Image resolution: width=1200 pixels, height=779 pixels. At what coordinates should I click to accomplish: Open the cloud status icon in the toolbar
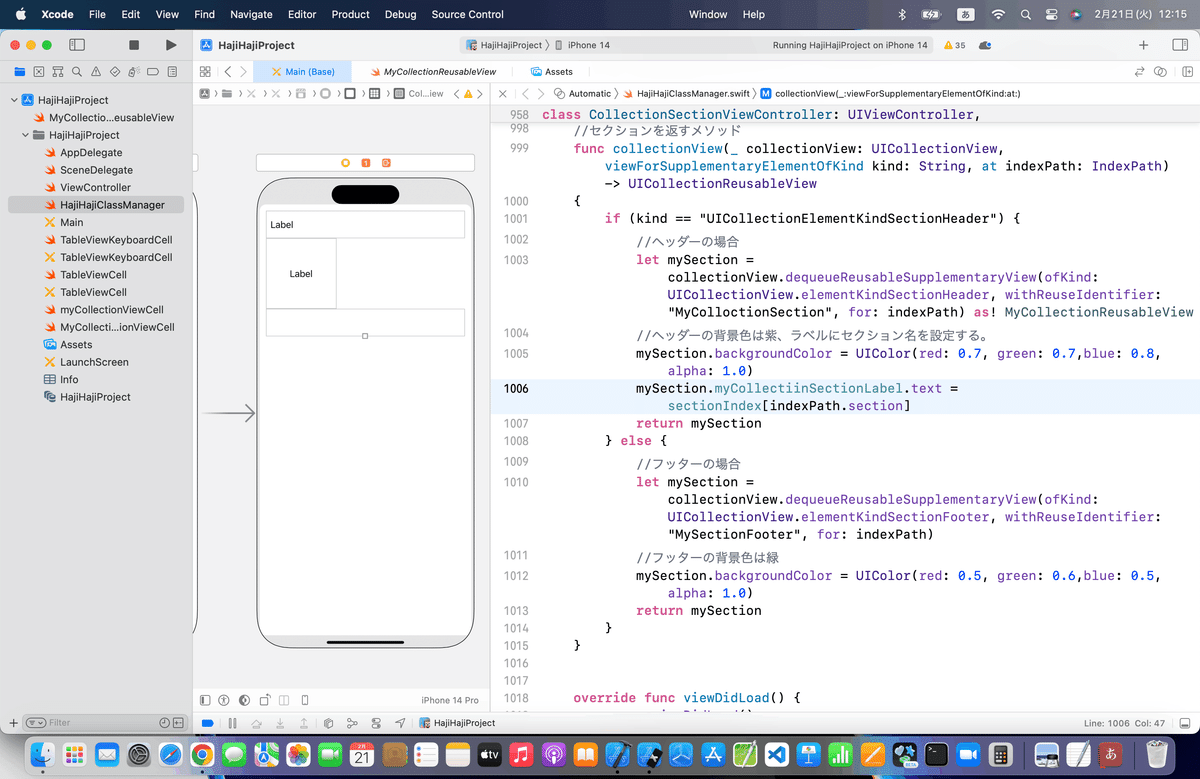(985, 45)
